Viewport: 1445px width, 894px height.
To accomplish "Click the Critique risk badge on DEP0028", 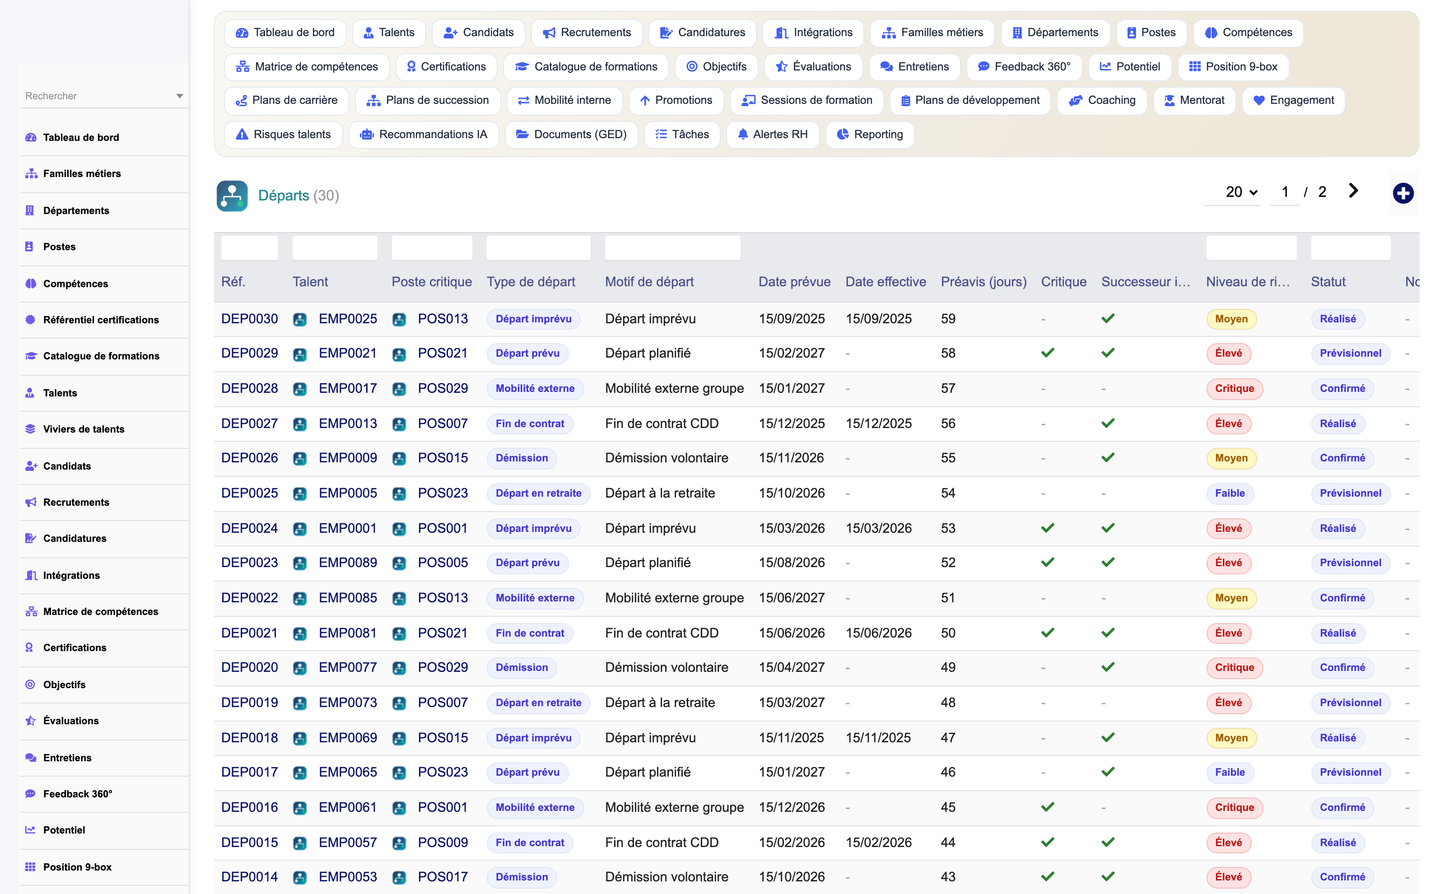I will [1234, 389].
